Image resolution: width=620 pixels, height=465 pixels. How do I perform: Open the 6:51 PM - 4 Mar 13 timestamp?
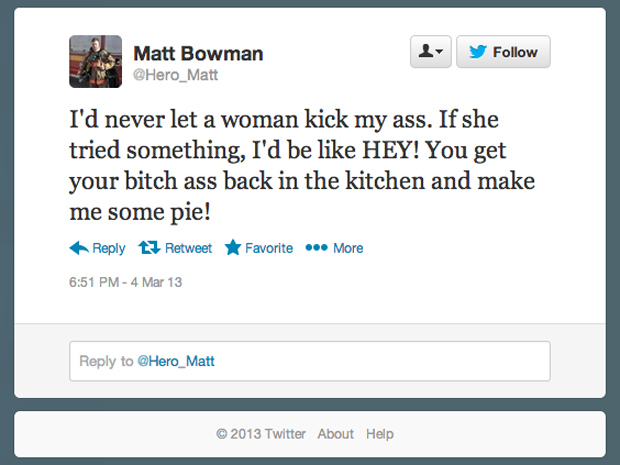click(125, 282)
